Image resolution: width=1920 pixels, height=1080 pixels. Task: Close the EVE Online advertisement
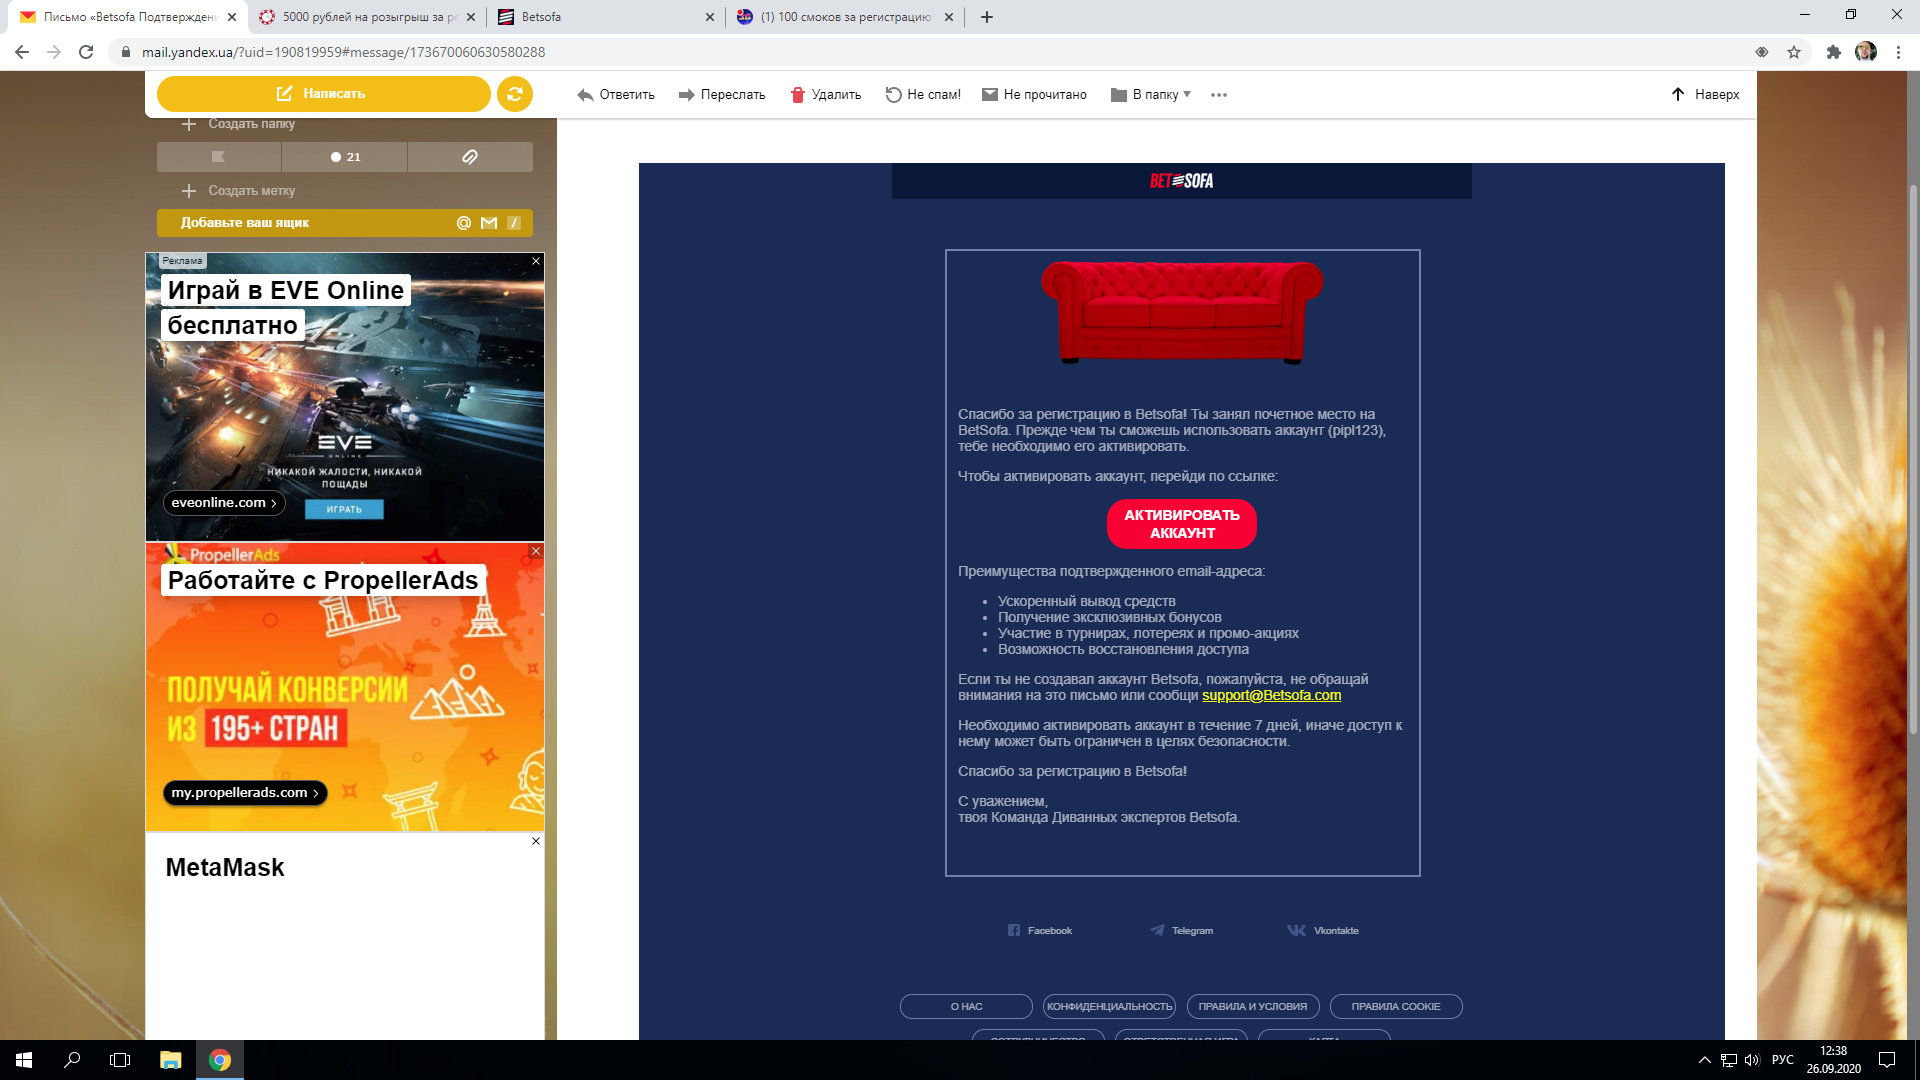coord(536,261)
